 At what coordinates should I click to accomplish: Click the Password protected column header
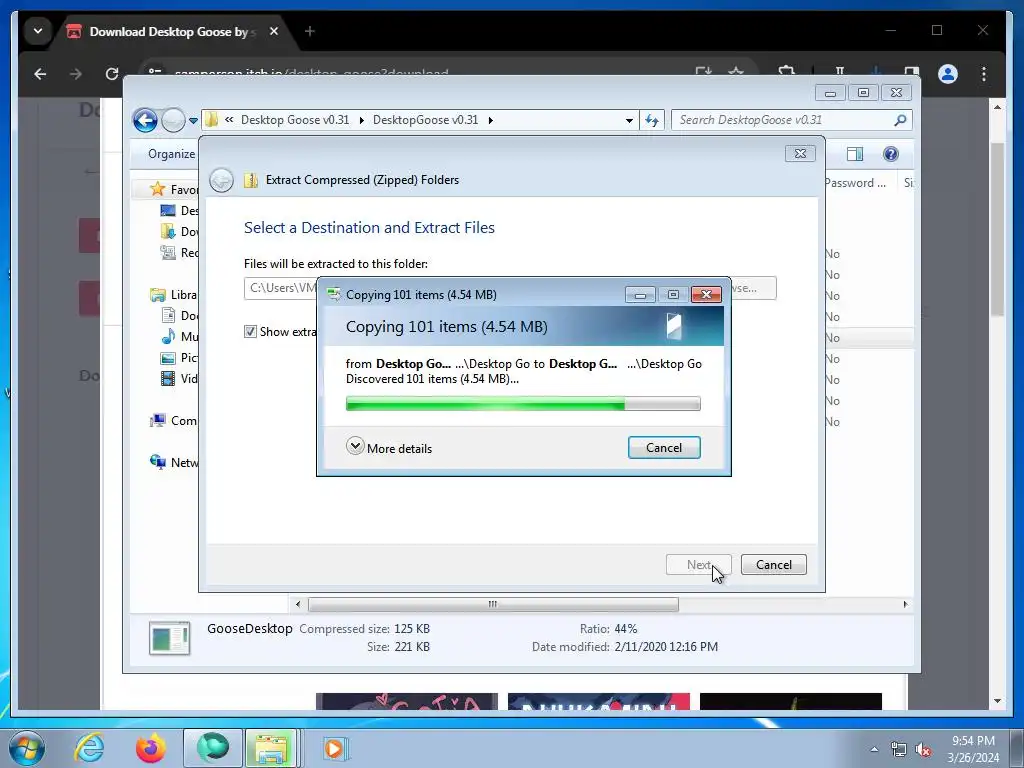(858, 183)
